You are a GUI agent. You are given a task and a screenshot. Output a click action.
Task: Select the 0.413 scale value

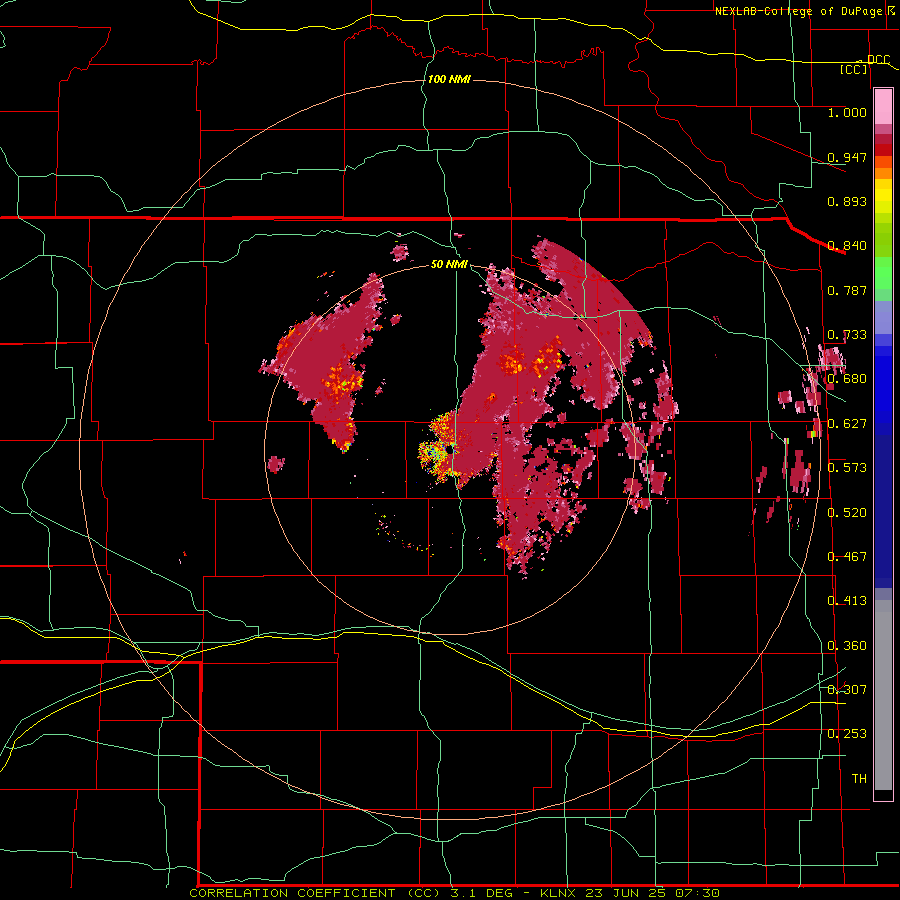pos(847,601)
